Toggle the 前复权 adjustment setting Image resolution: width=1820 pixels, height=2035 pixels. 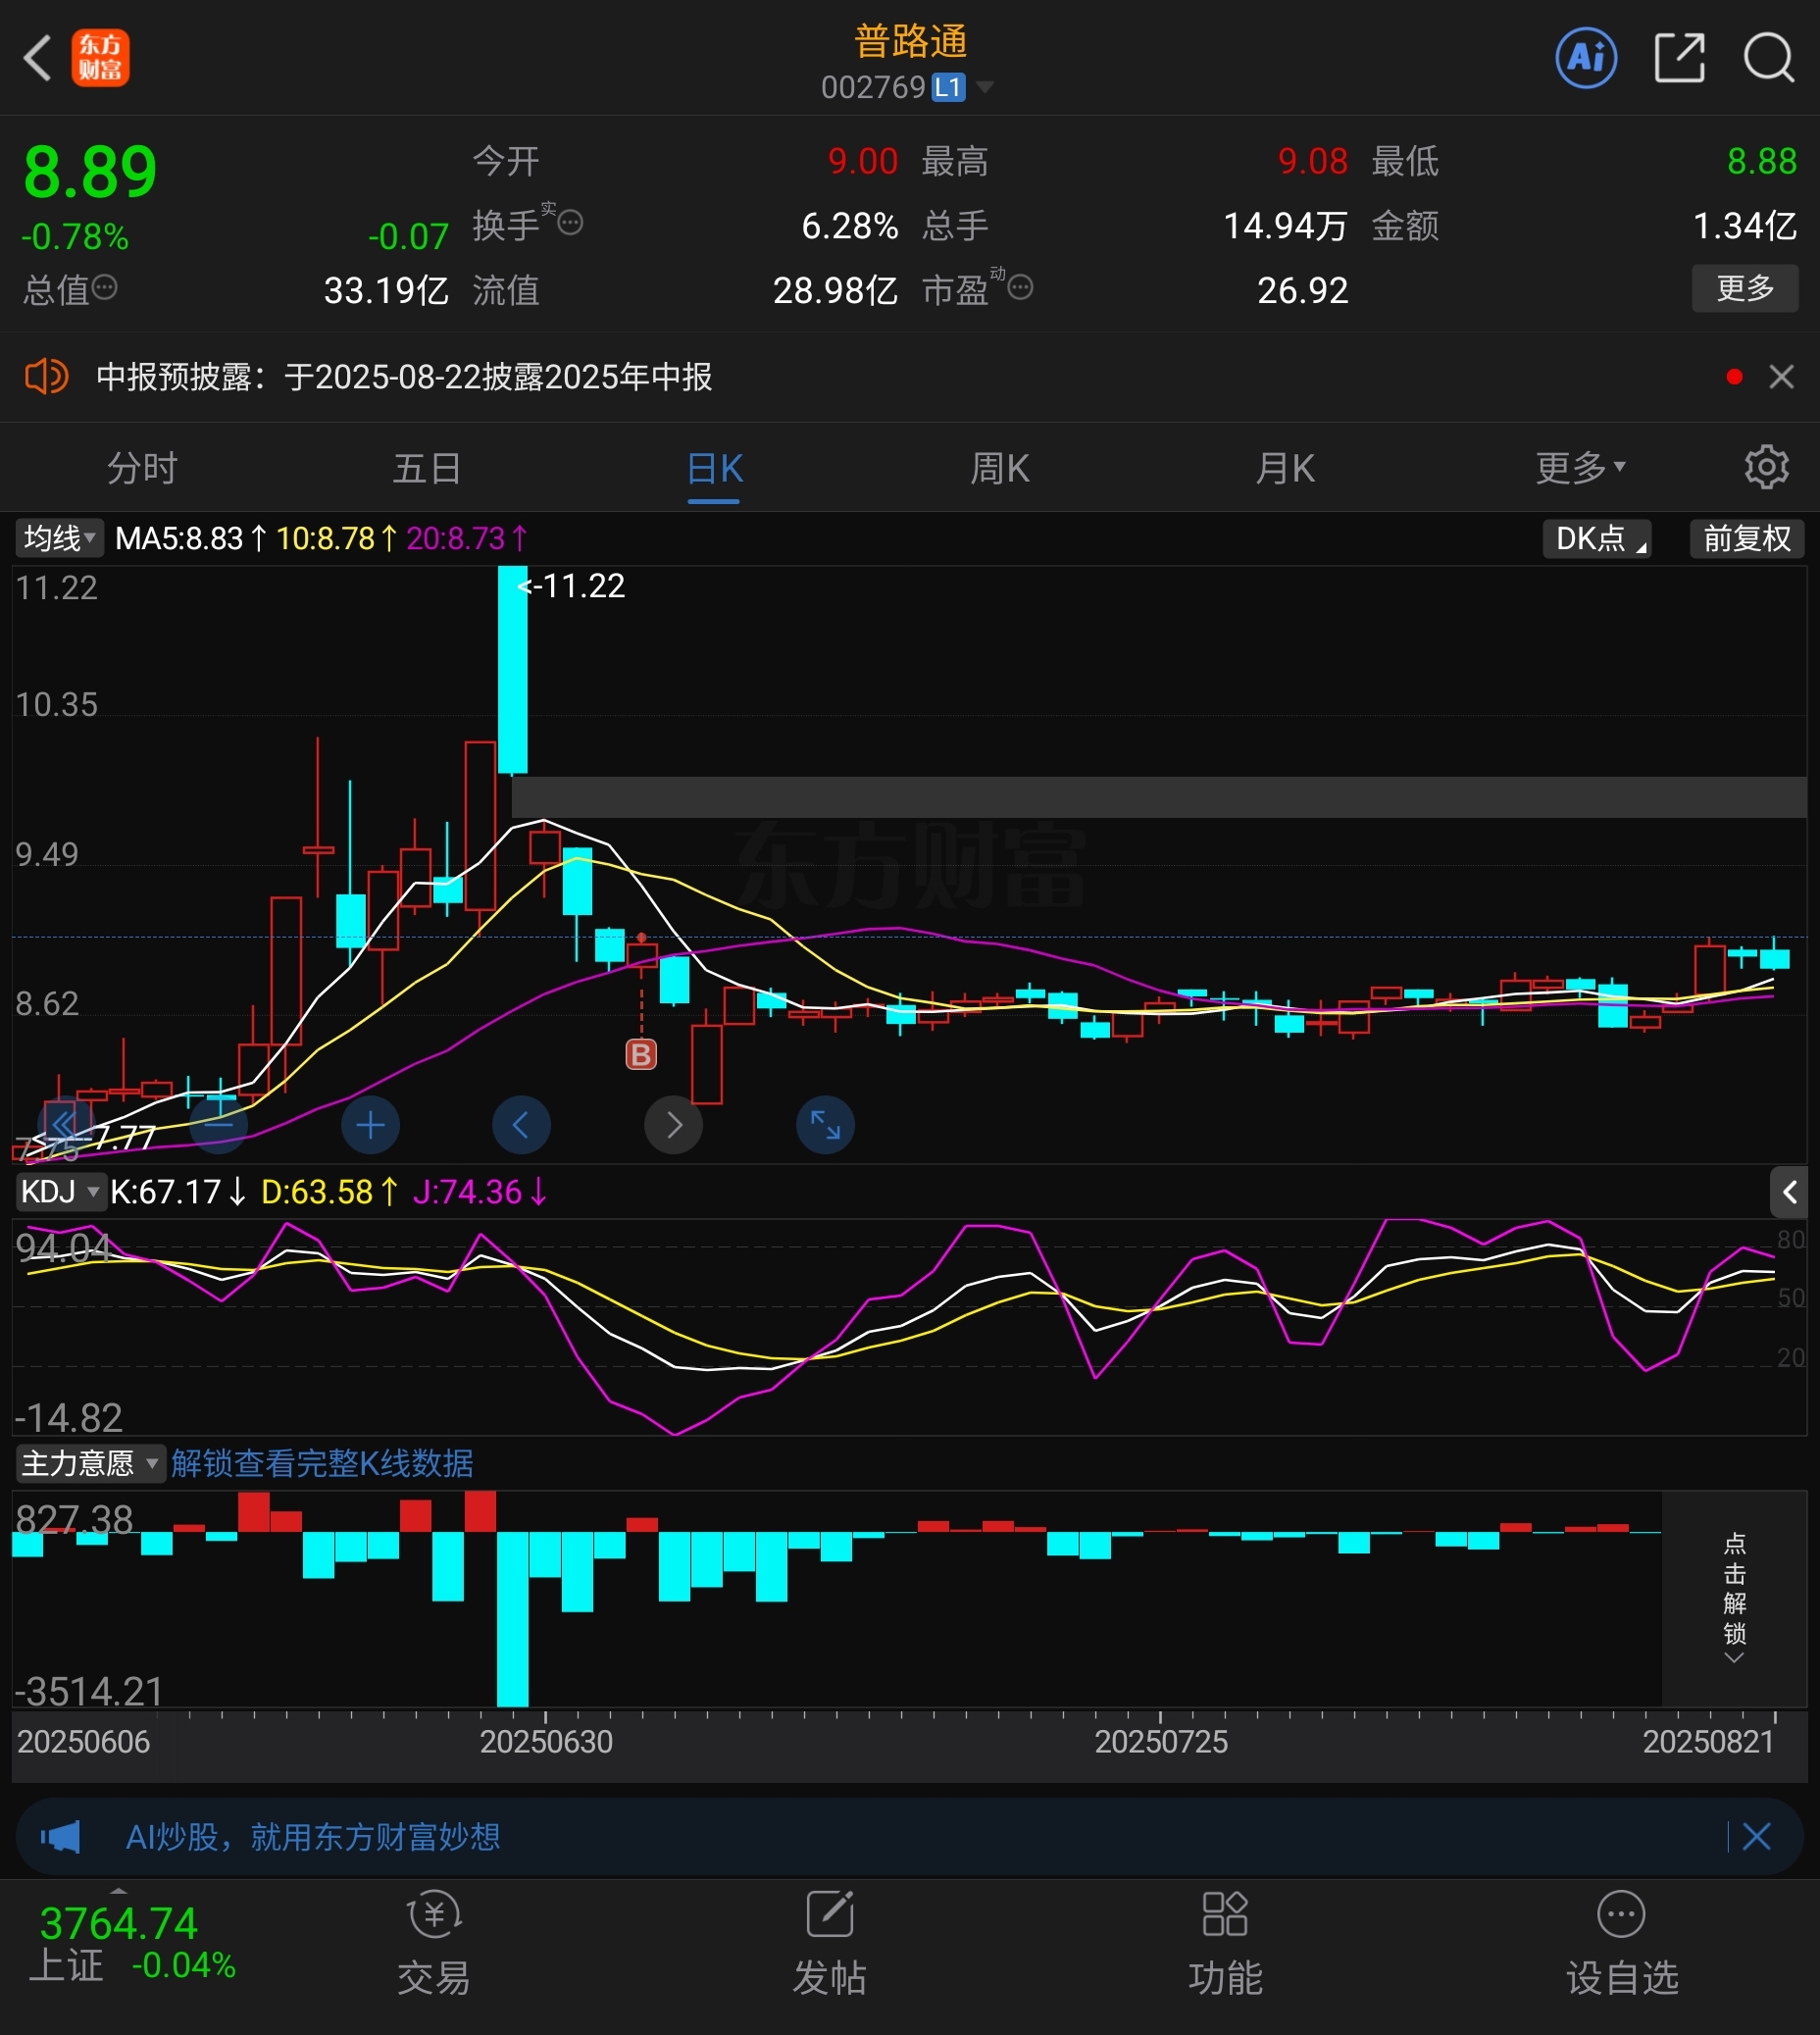coord(1747,538)
